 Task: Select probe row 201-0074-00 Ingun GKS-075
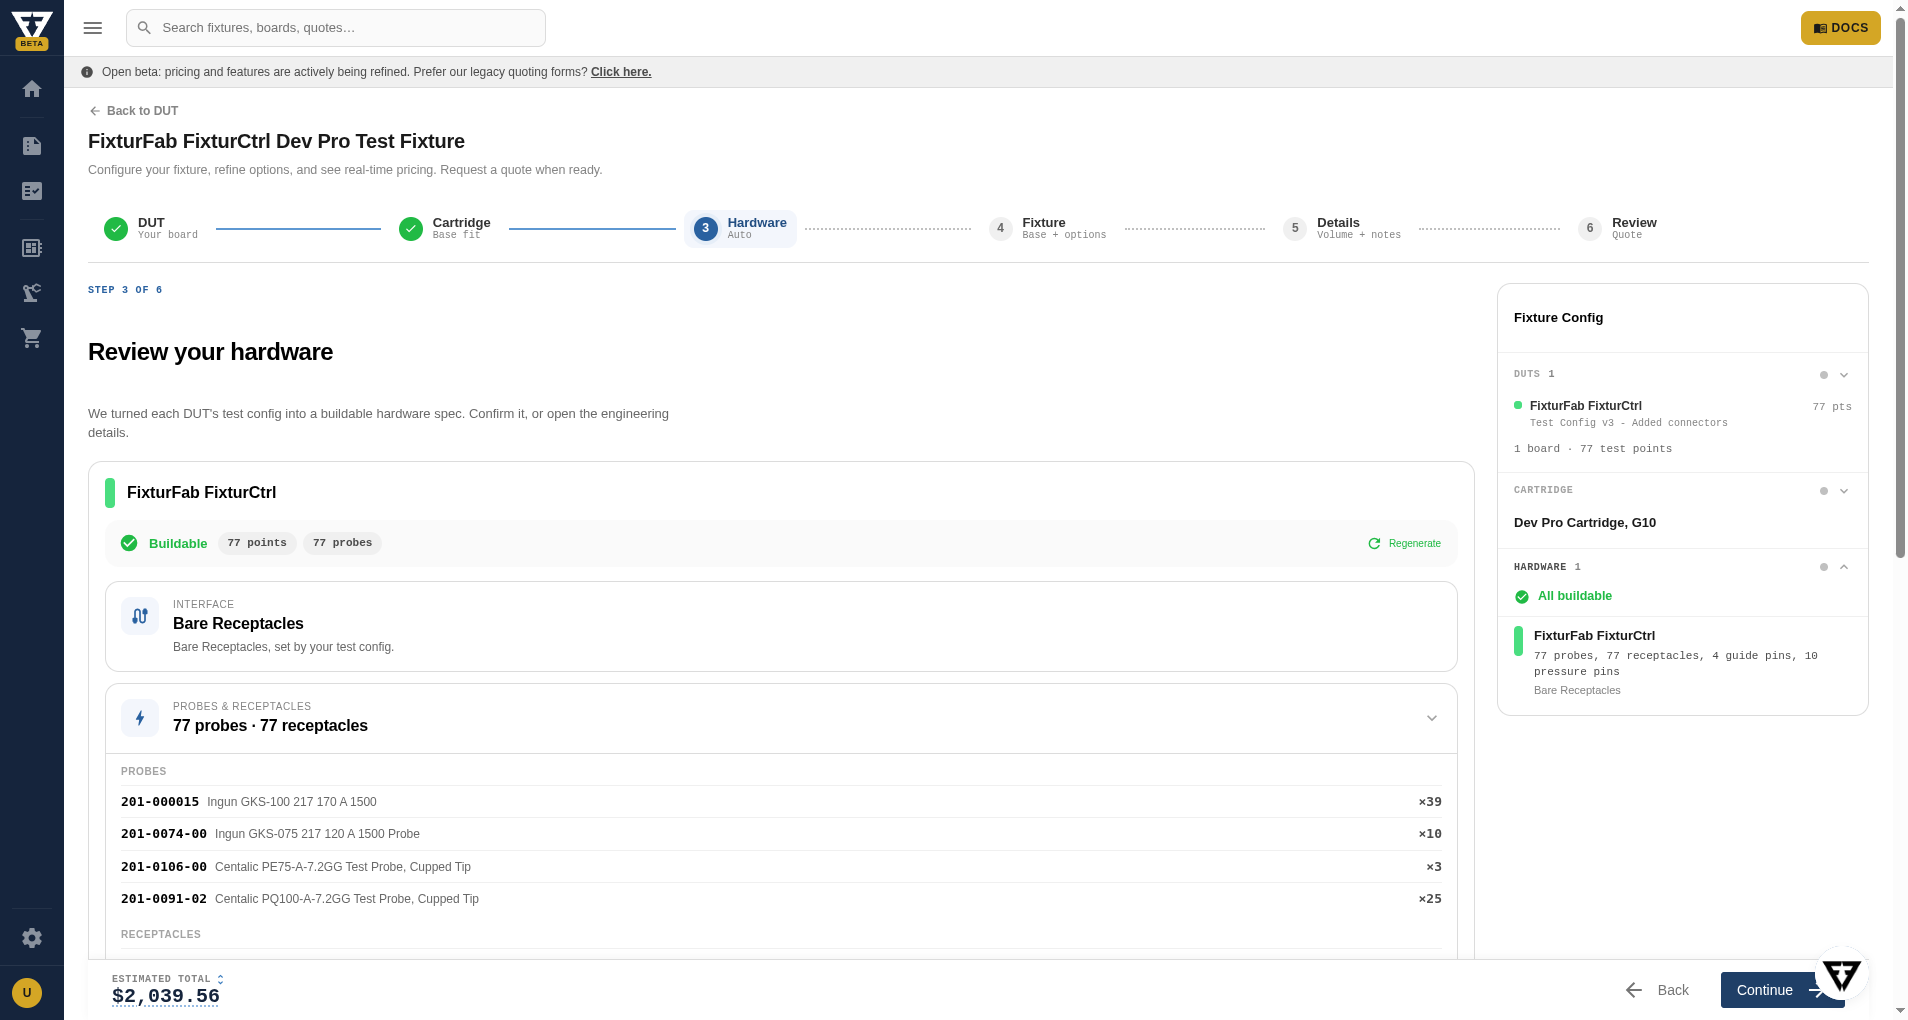(x=781, y=834)
